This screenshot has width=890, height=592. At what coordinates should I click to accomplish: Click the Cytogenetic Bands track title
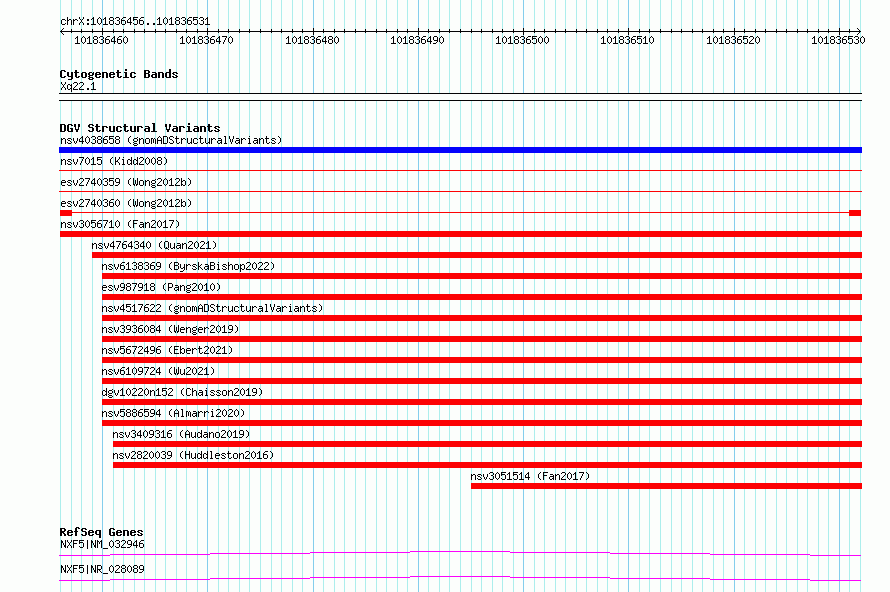tap(119, 74)
